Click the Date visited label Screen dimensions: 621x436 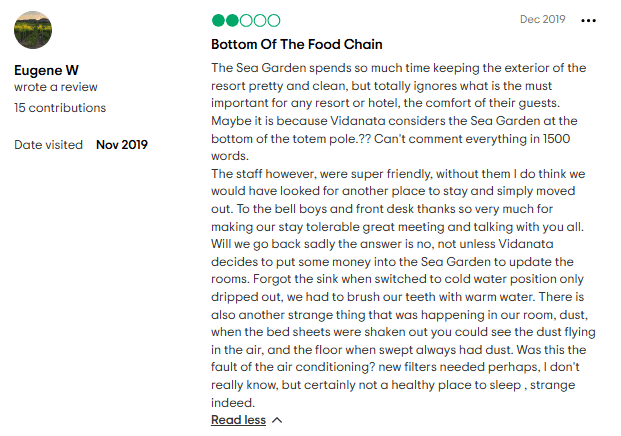48,145
